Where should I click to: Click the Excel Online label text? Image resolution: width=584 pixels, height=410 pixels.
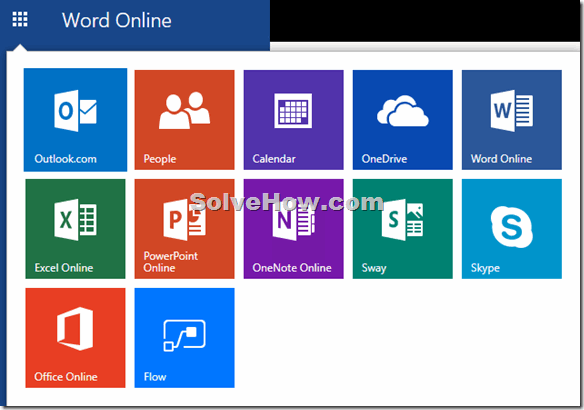point(64,268)
